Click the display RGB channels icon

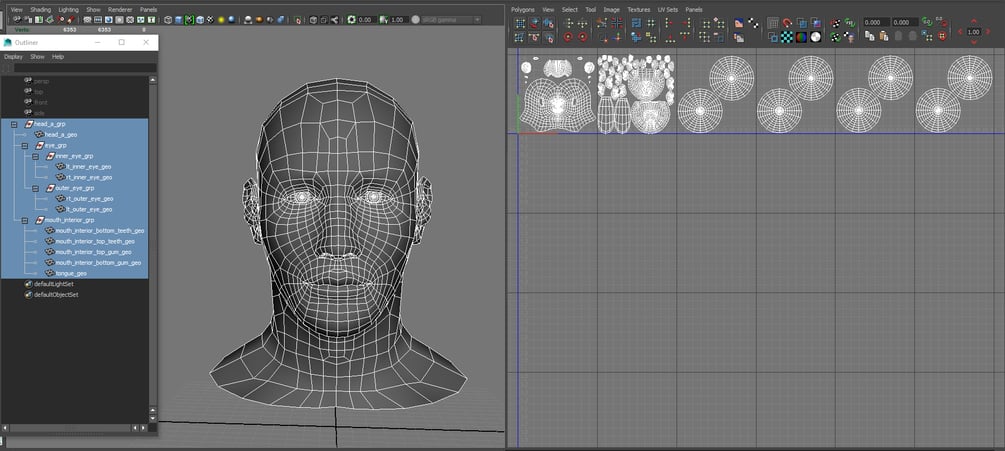800,37
